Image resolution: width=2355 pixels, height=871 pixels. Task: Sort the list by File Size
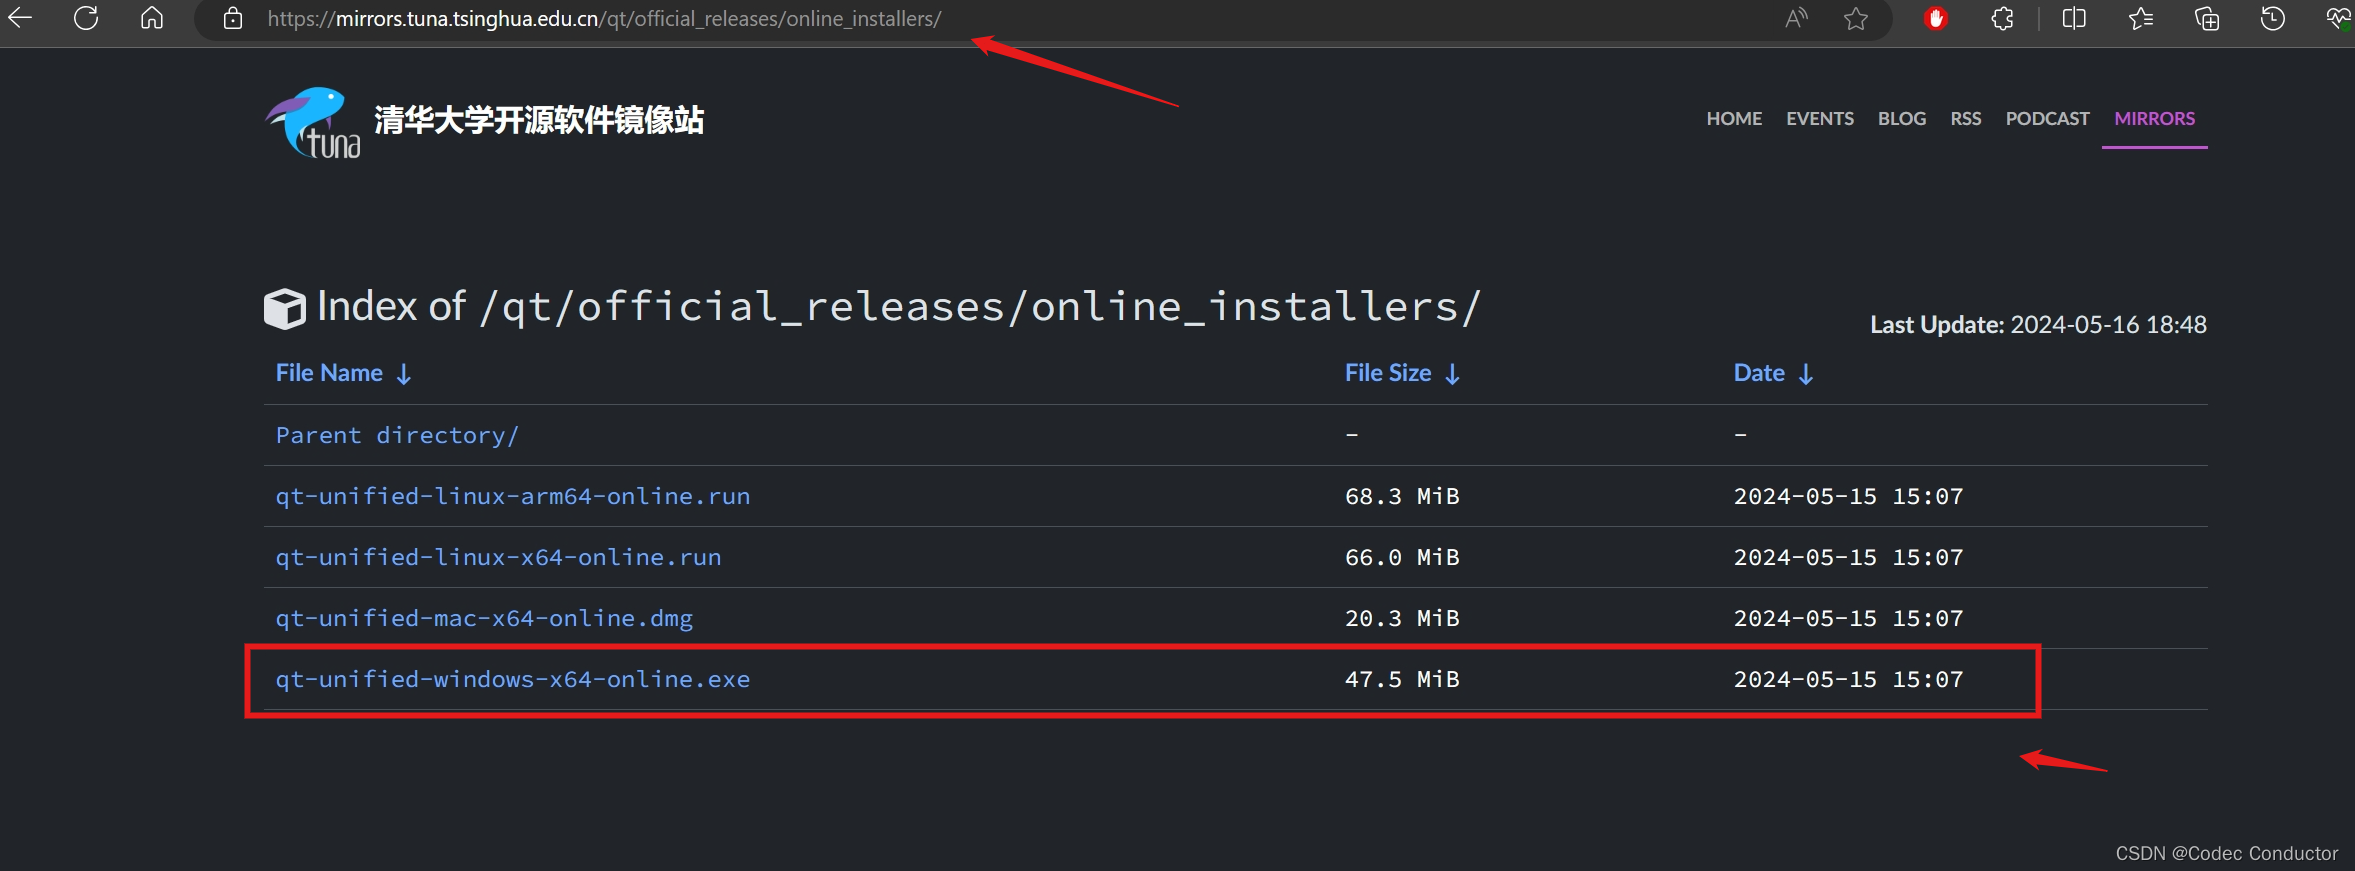point(1402,373)
